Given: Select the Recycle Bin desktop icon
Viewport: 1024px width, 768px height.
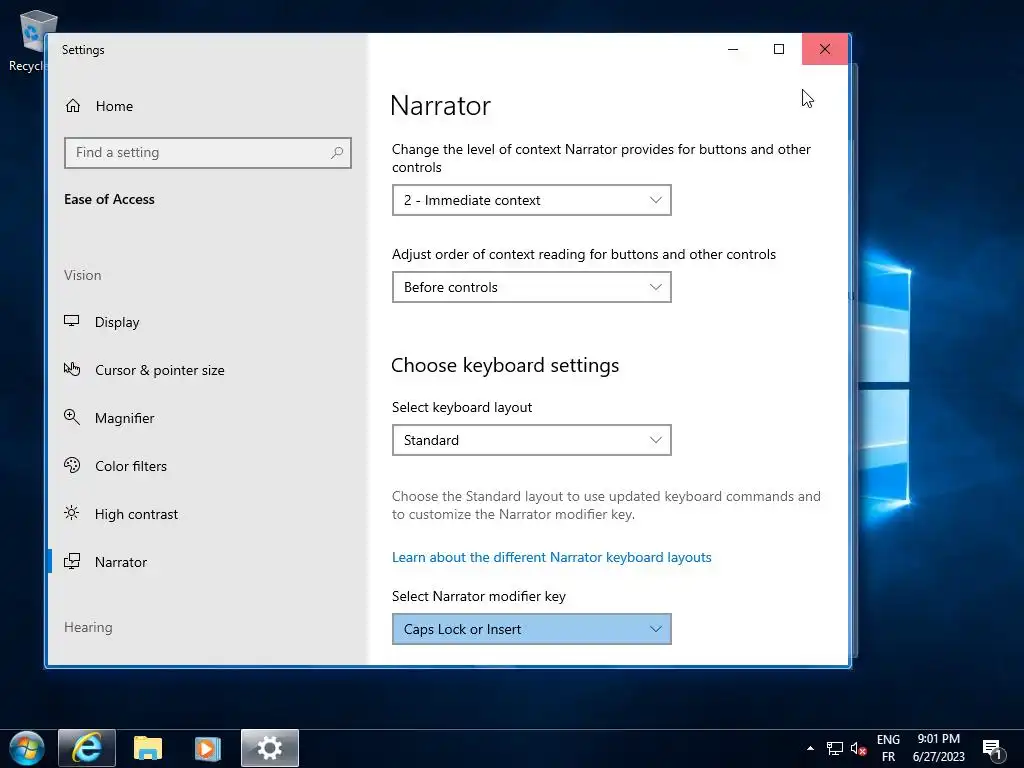Looking at the screenshot, I should tap(33, 40).
